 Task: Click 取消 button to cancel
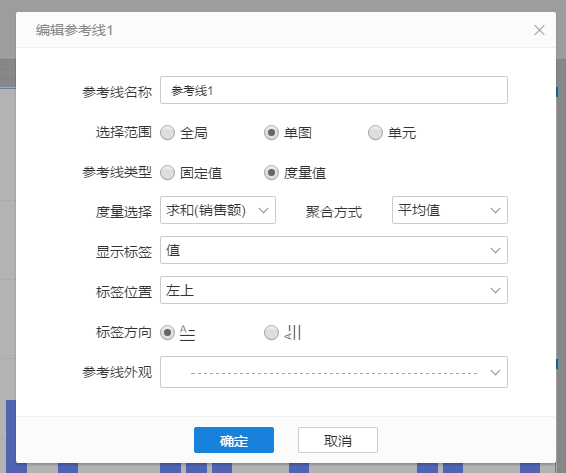[338, 440]
